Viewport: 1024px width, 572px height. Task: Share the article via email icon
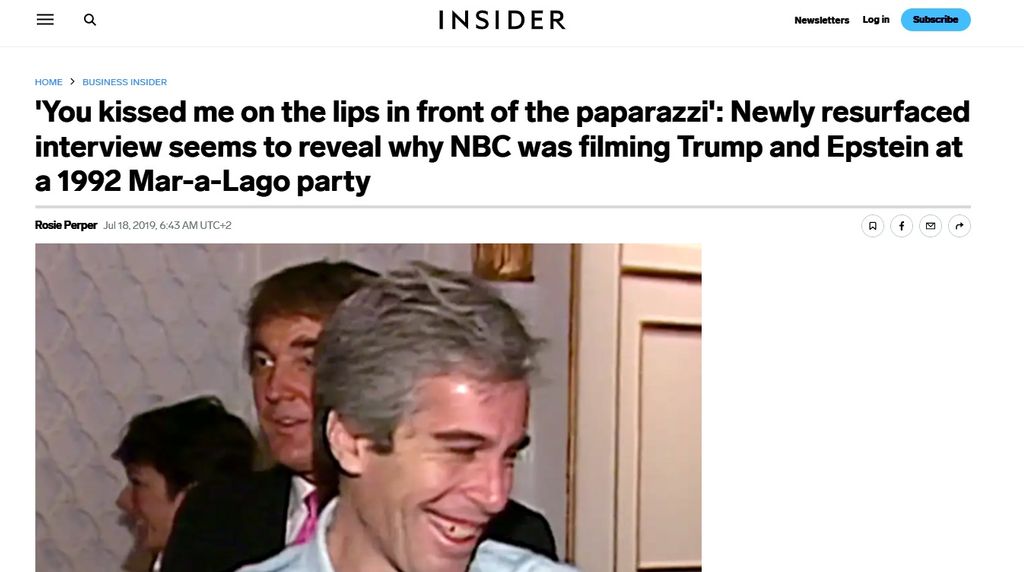(930, 226)
